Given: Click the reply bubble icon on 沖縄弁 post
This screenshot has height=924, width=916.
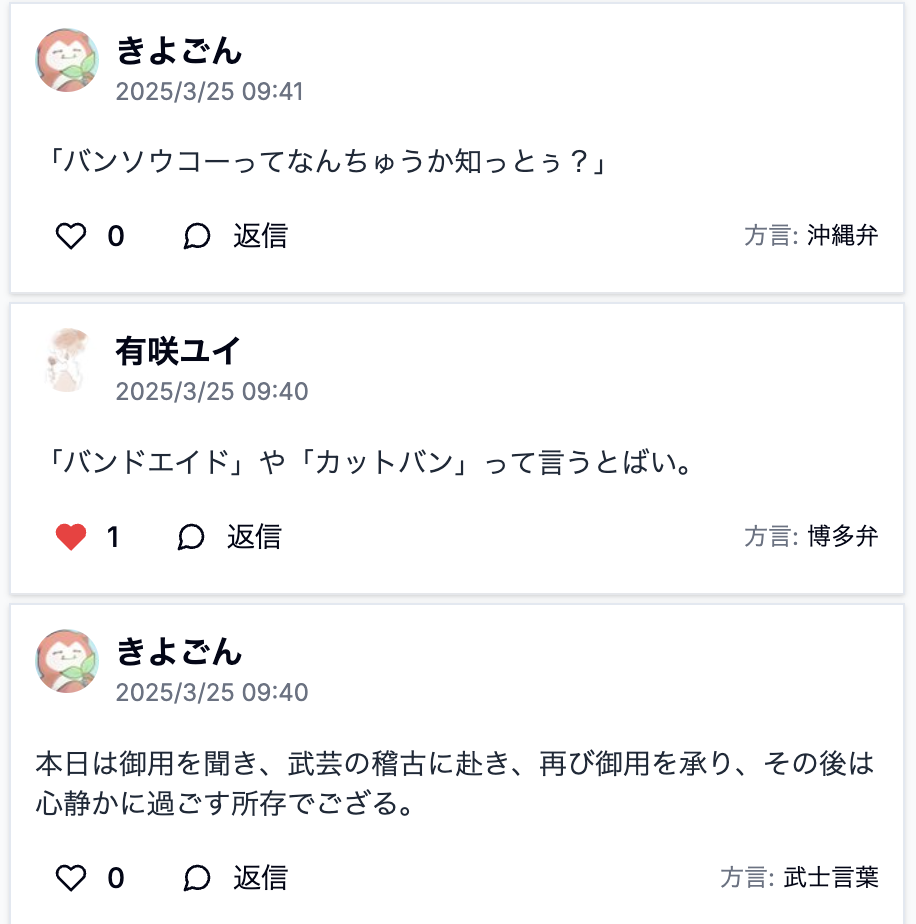Looking at the screenshot, I should (197, 237).
